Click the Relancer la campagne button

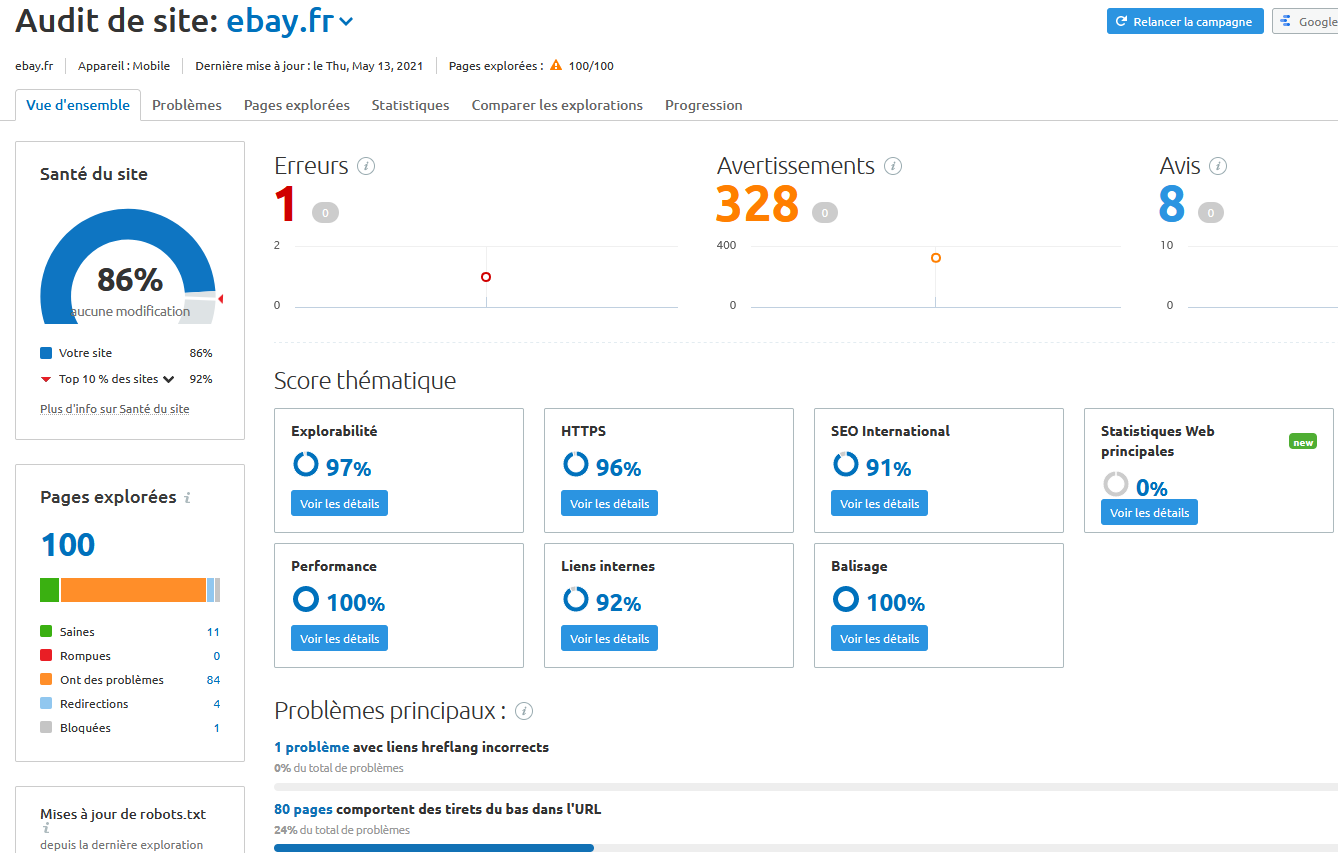point(1185,21)
